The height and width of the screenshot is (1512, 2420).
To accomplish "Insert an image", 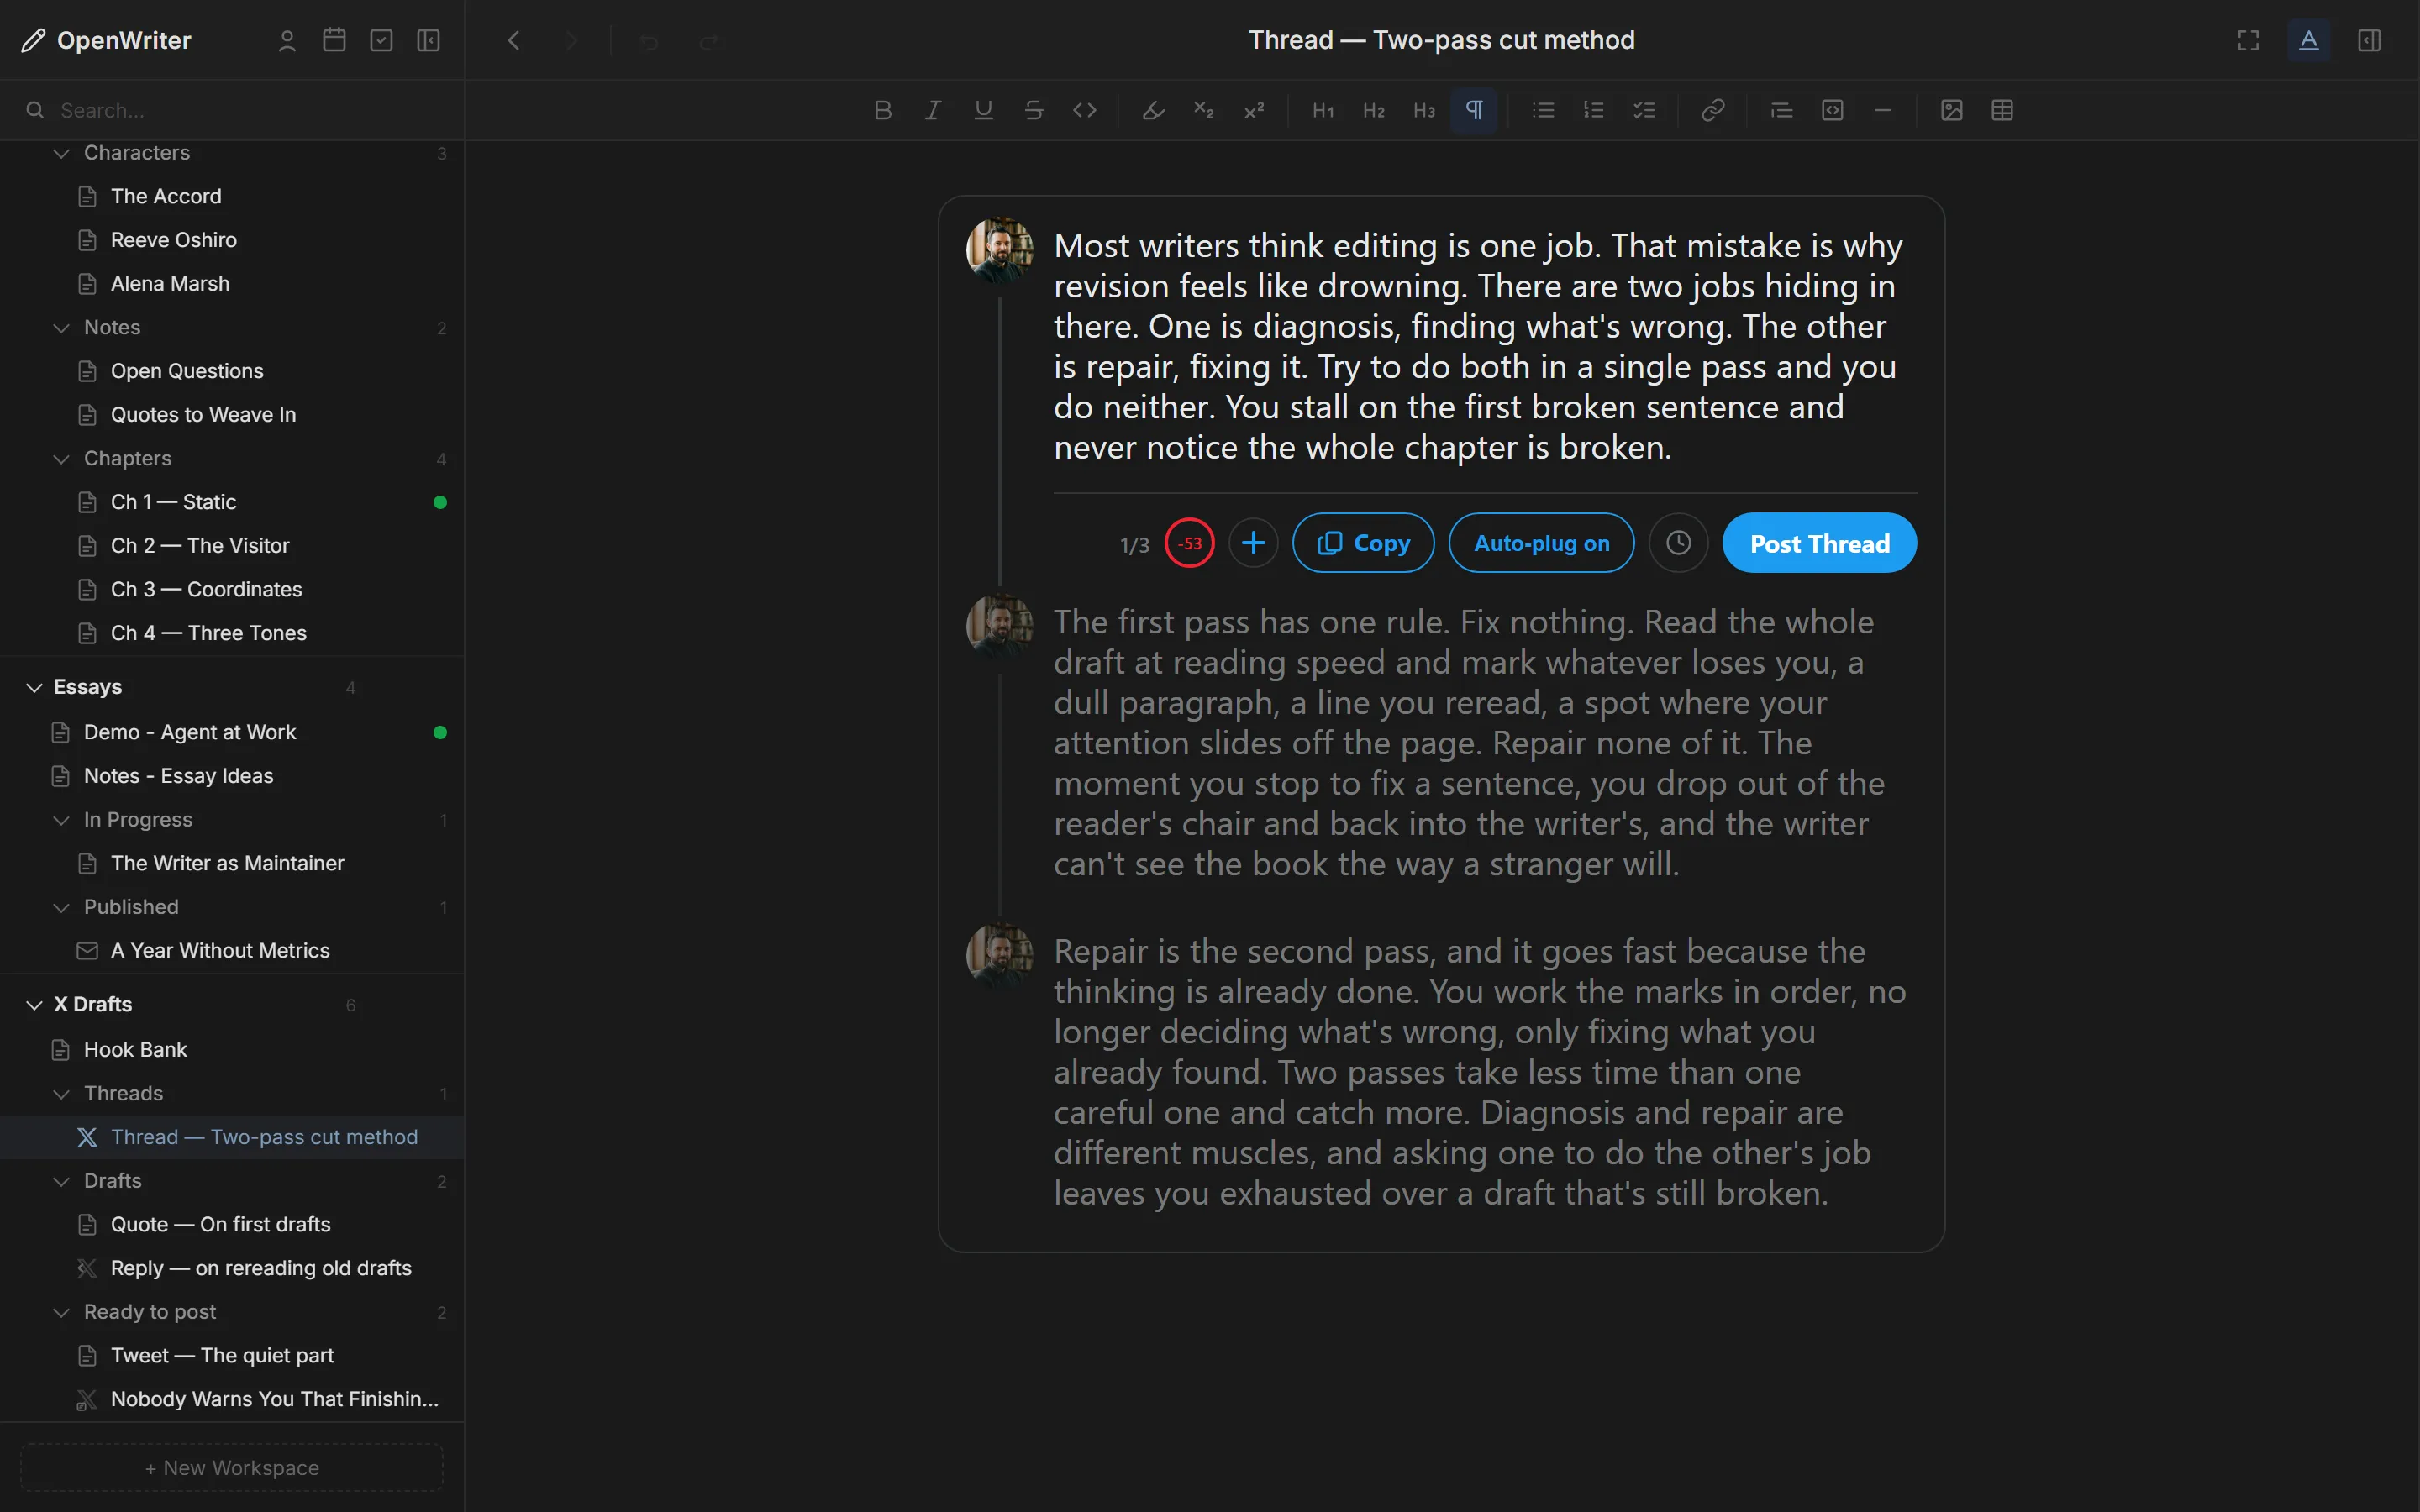I will click(x=1952, y=110).
